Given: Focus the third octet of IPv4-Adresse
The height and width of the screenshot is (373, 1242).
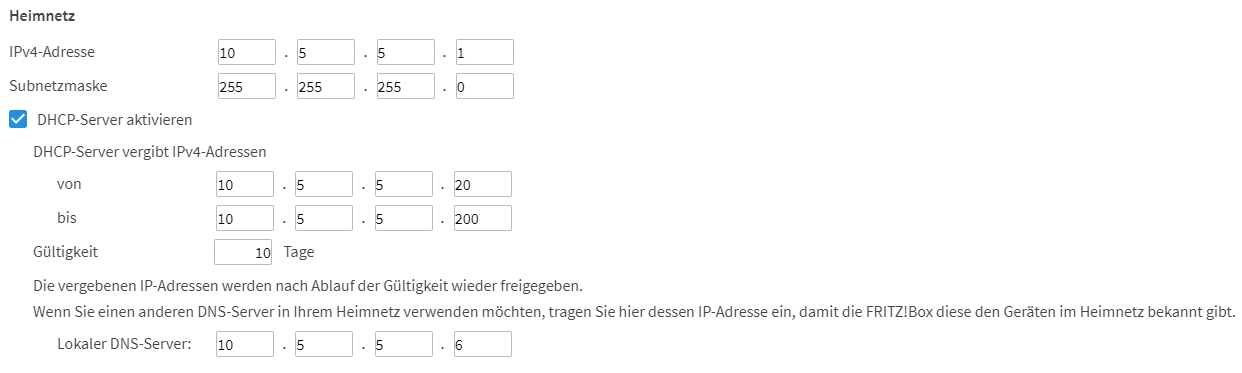Looking at the screenshot, I should click(x=405, y=52).
